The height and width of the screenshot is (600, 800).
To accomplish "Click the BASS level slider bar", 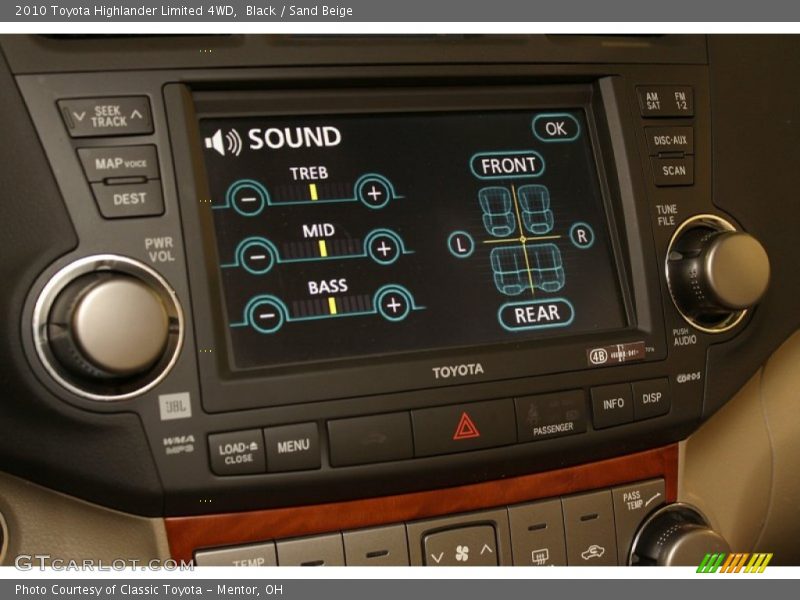I will point(329,305).
